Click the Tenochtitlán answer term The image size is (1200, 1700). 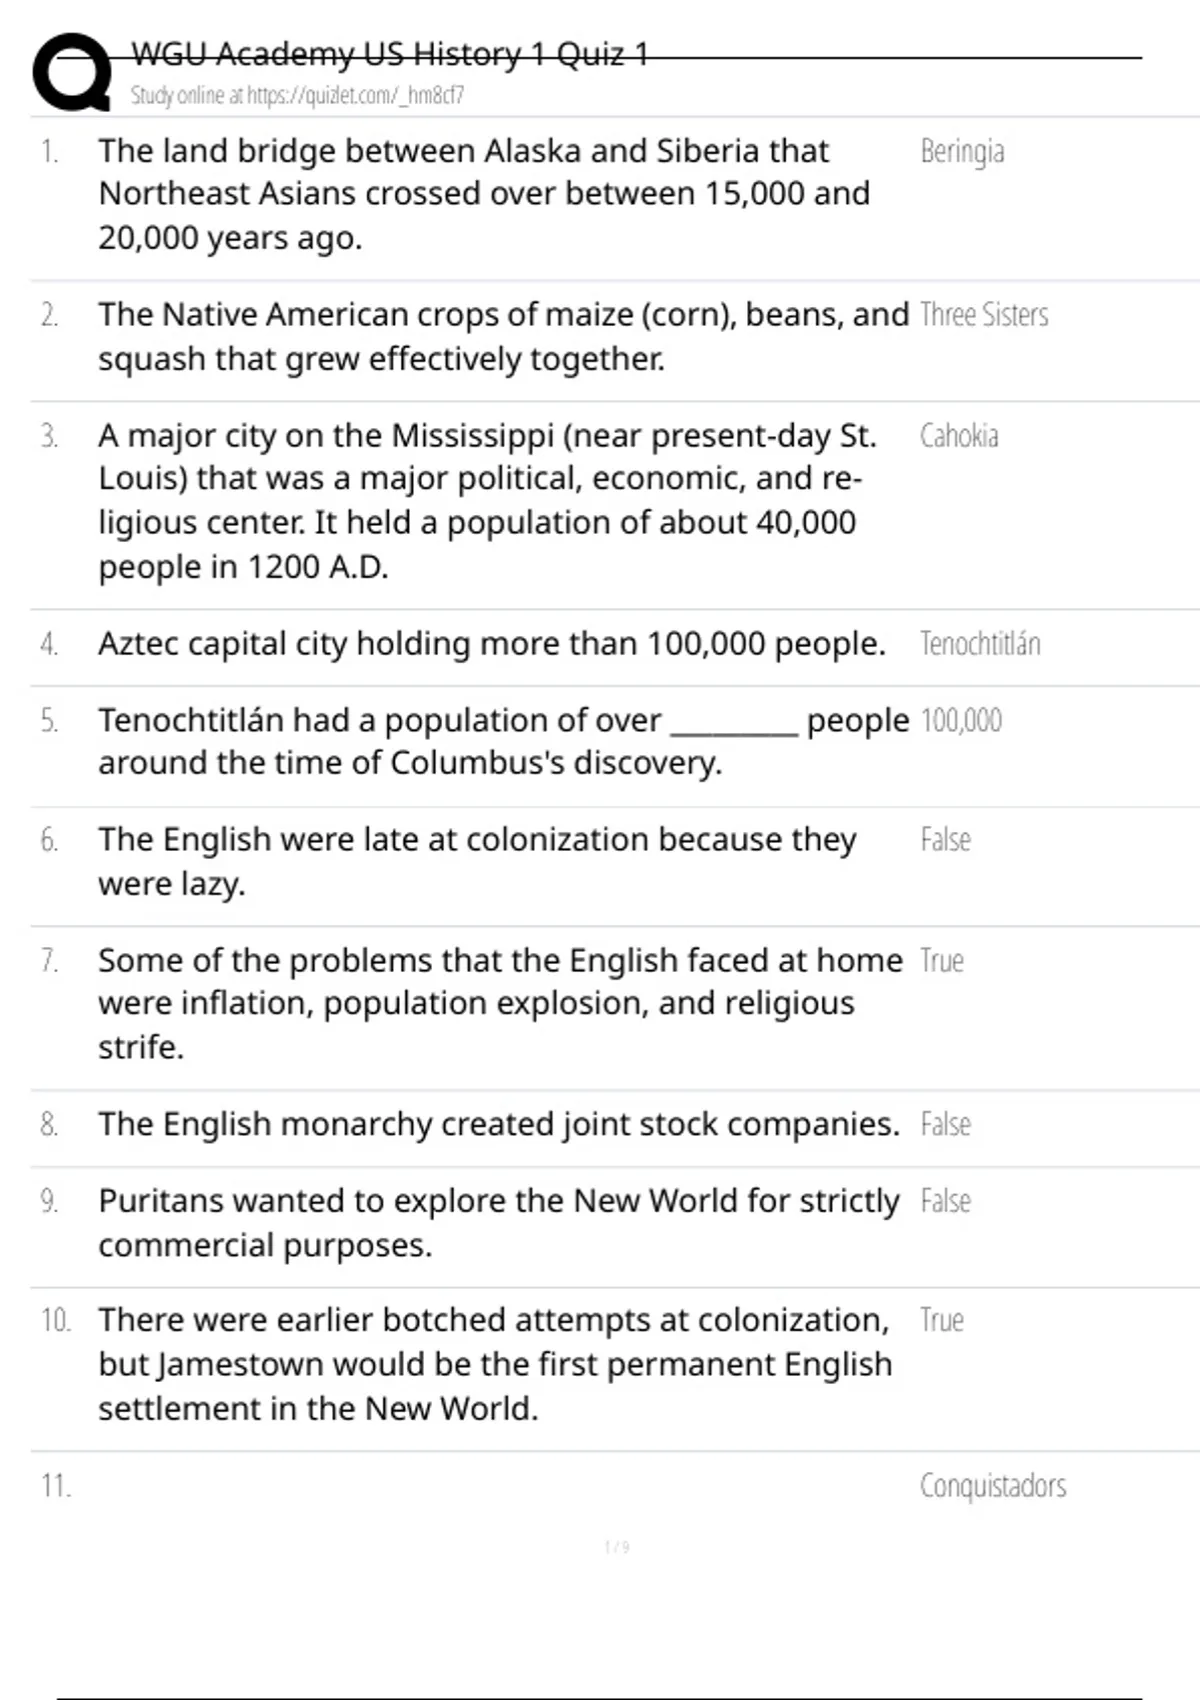[x=980, y=644]
